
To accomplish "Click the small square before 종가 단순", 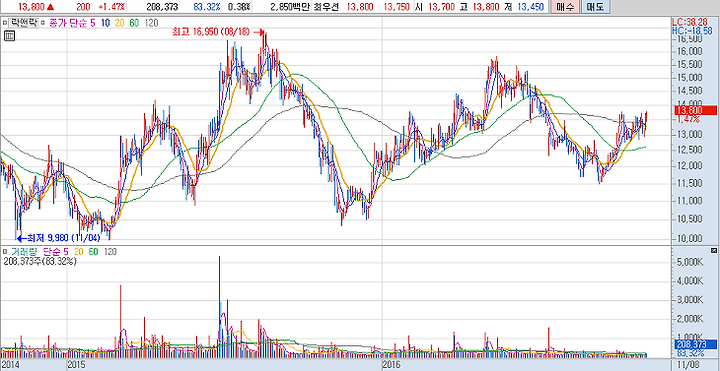I will (42, 22).
